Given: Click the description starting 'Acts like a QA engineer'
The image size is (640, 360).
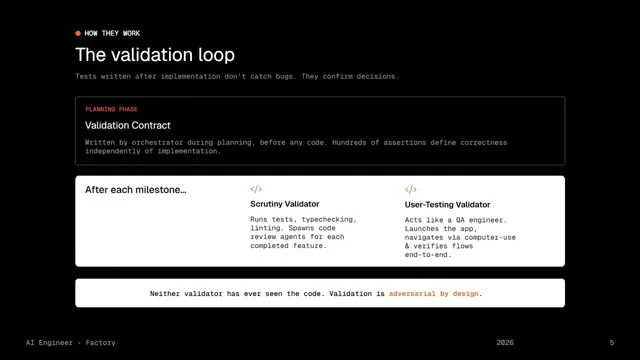Looking at the screenshot, I should coord(460,237).
